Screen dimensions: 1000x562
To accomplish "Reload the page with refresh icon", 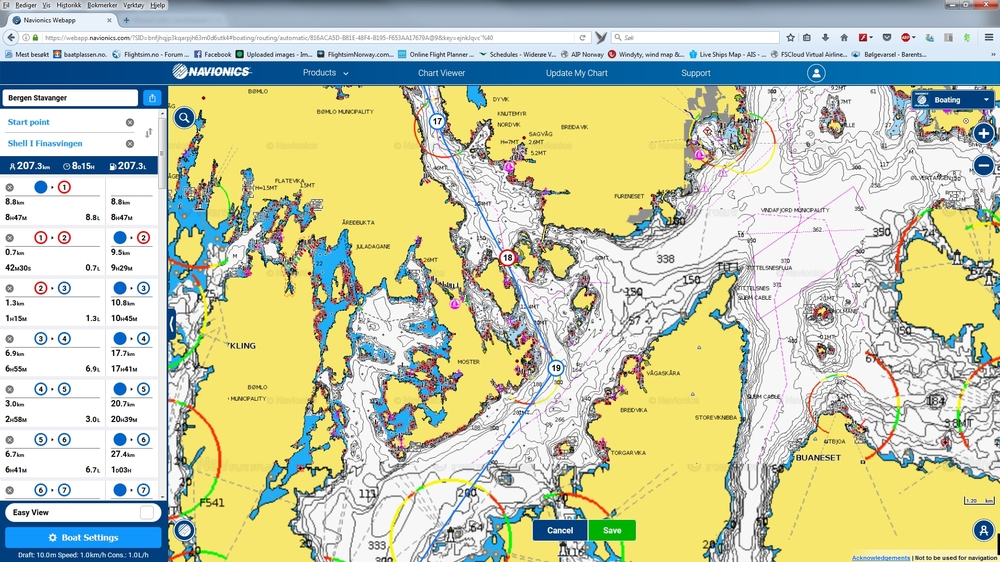I will coord(582,38).
